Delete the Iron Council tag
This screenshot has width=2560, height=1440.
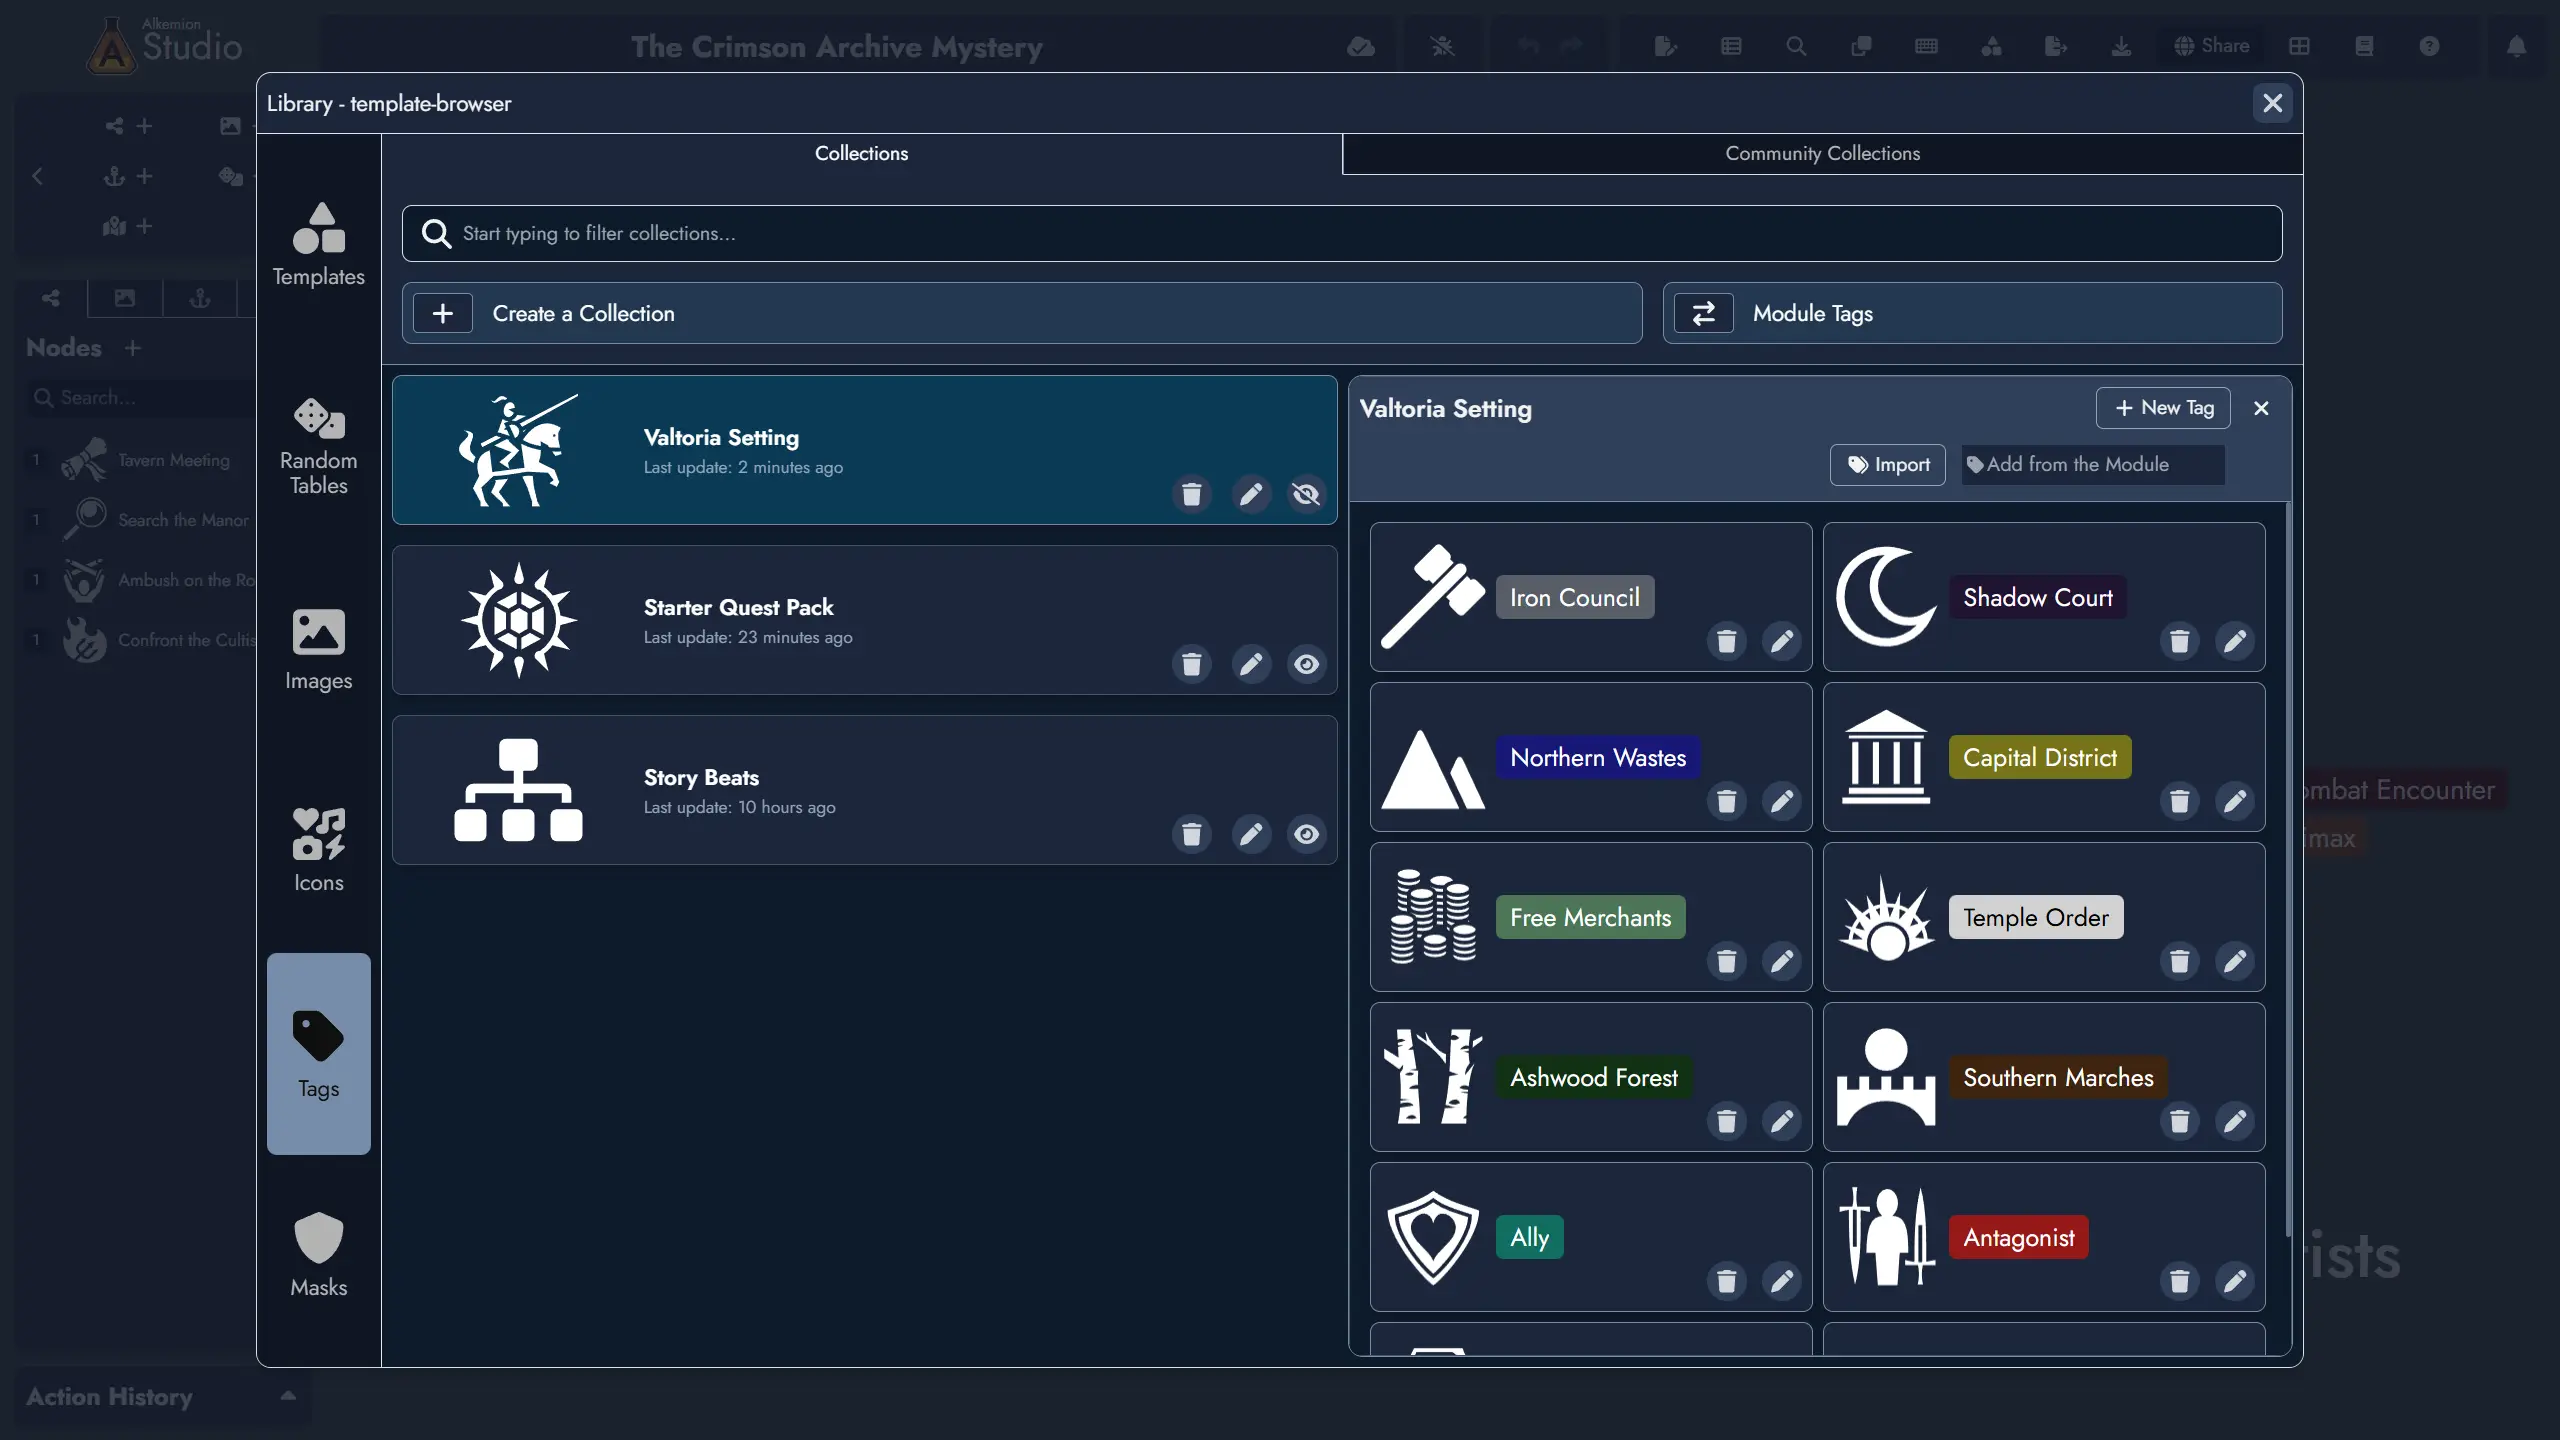pyautogui.click(x=1726, y=641)
